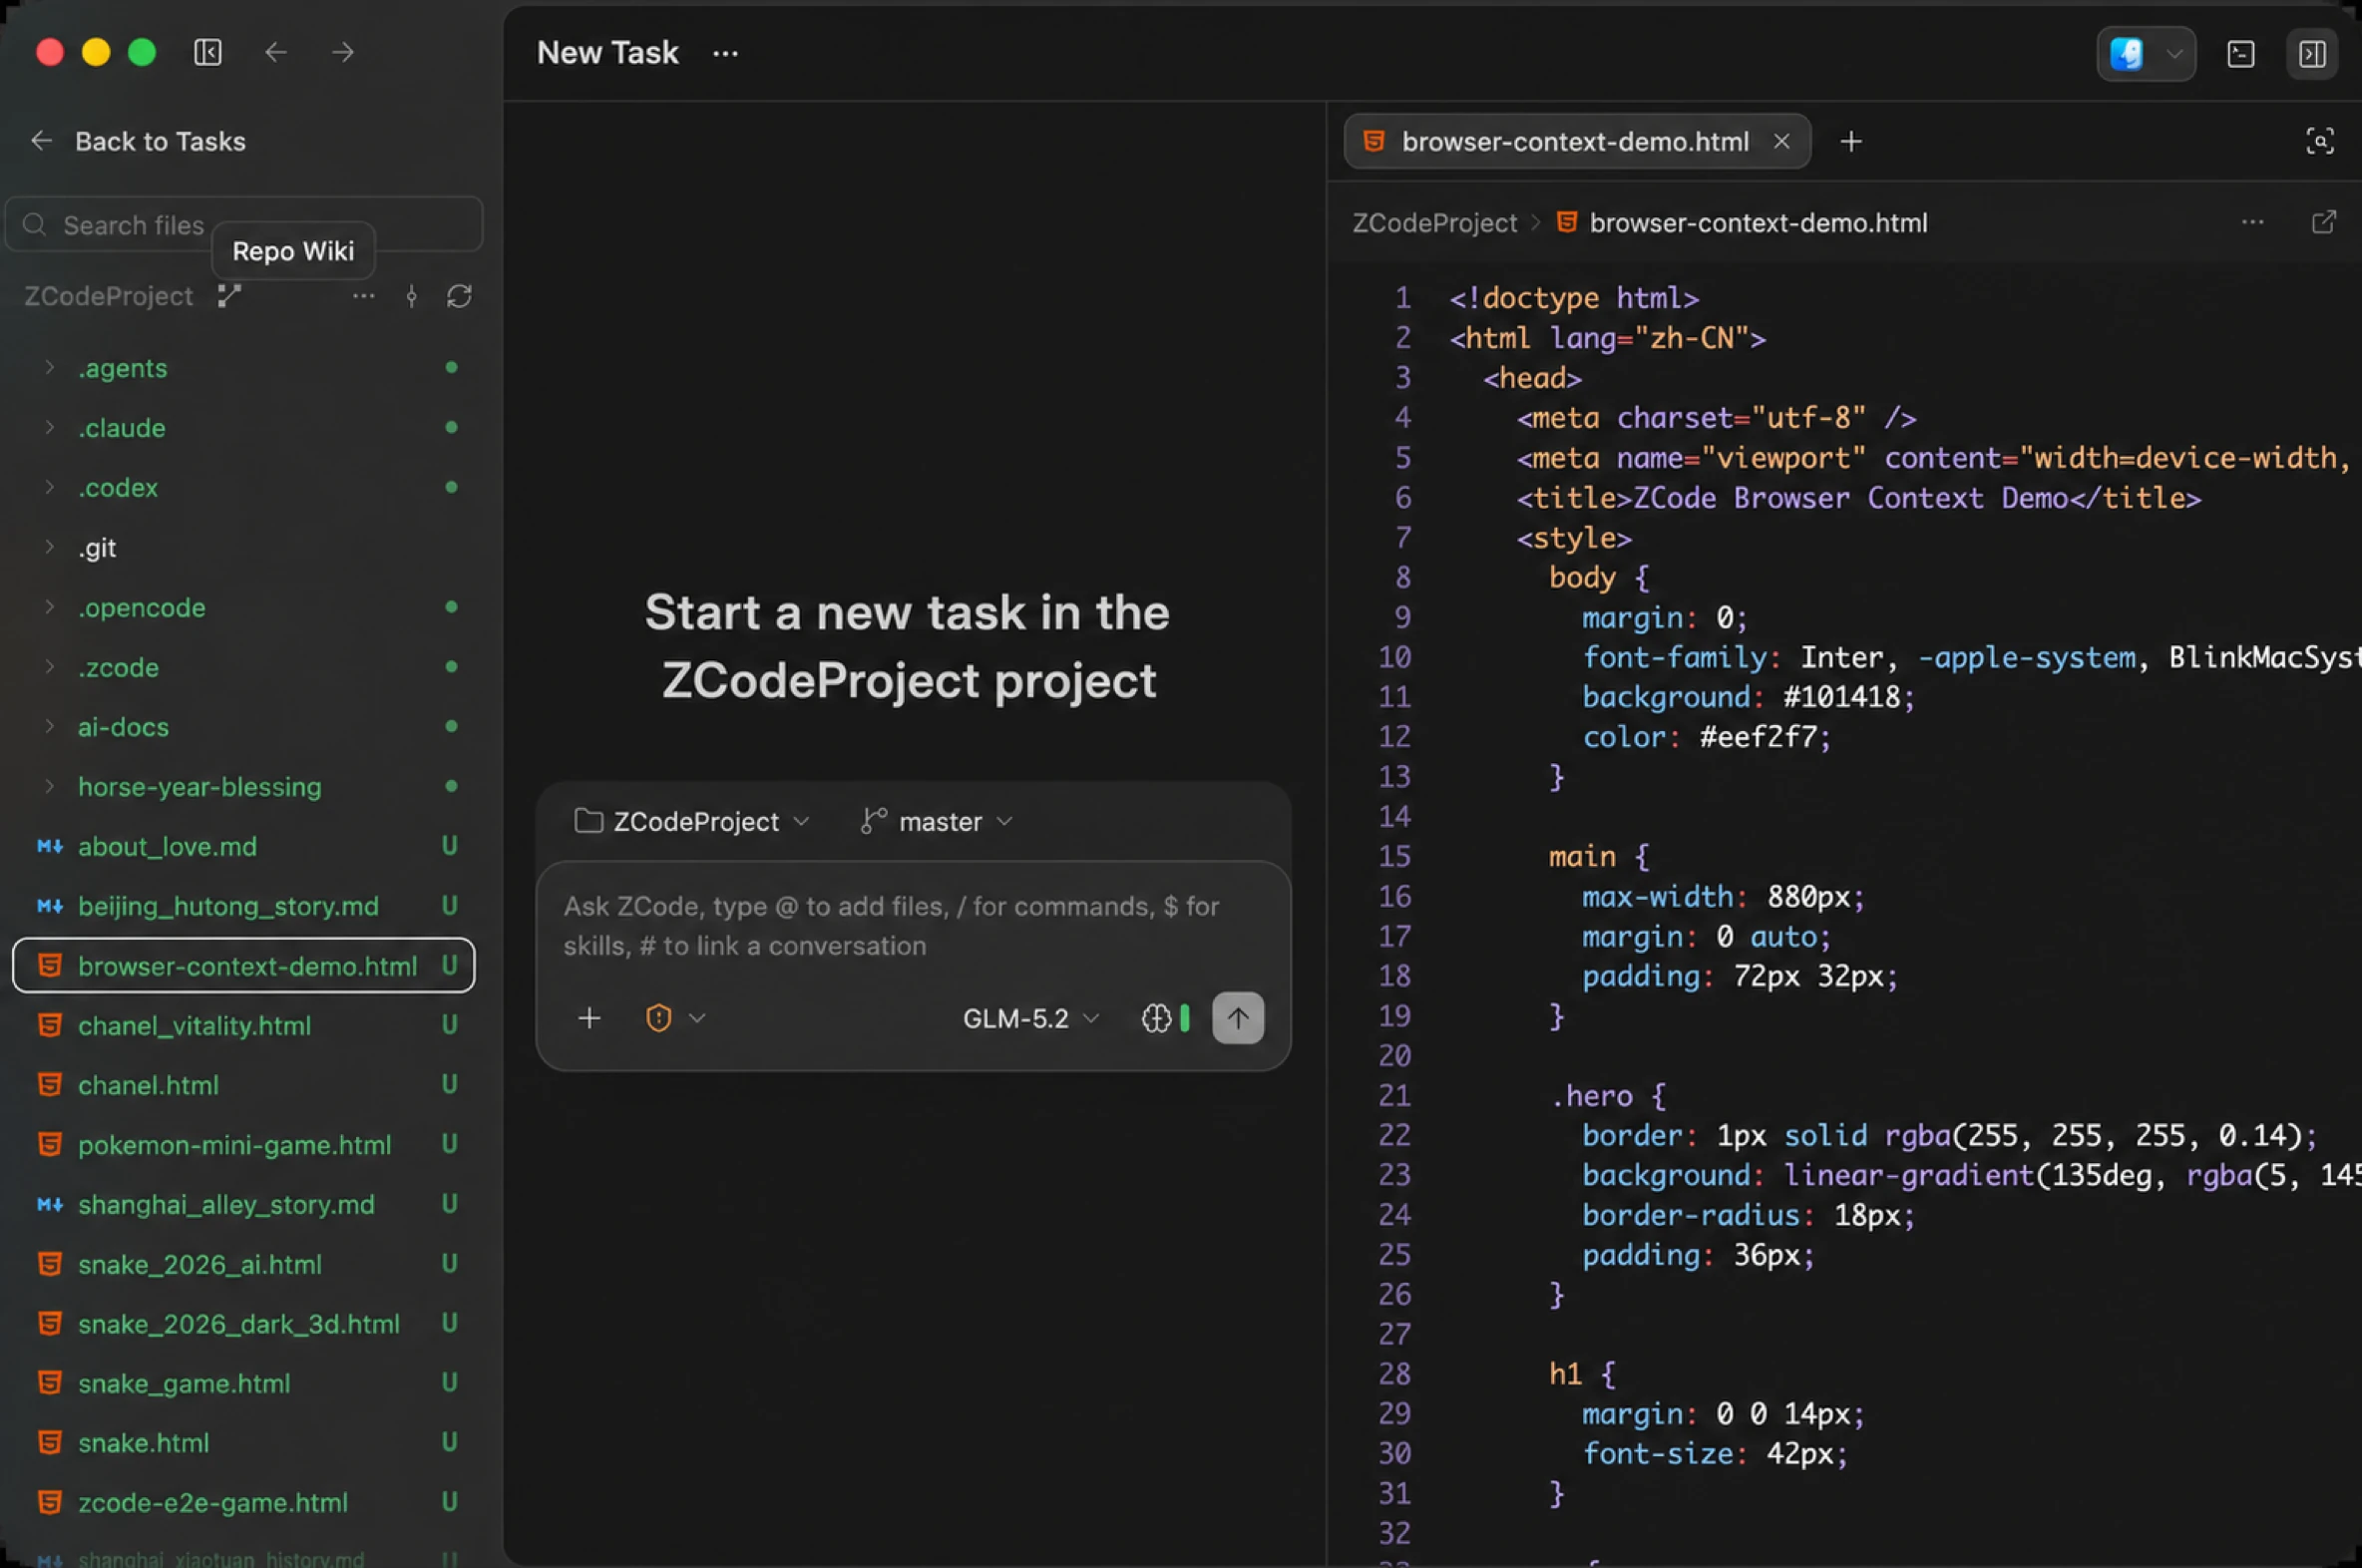Expand the .zcode folder
This screenshot has height=1568, width=2362.
pyautogui.click(x=243, y=667)
